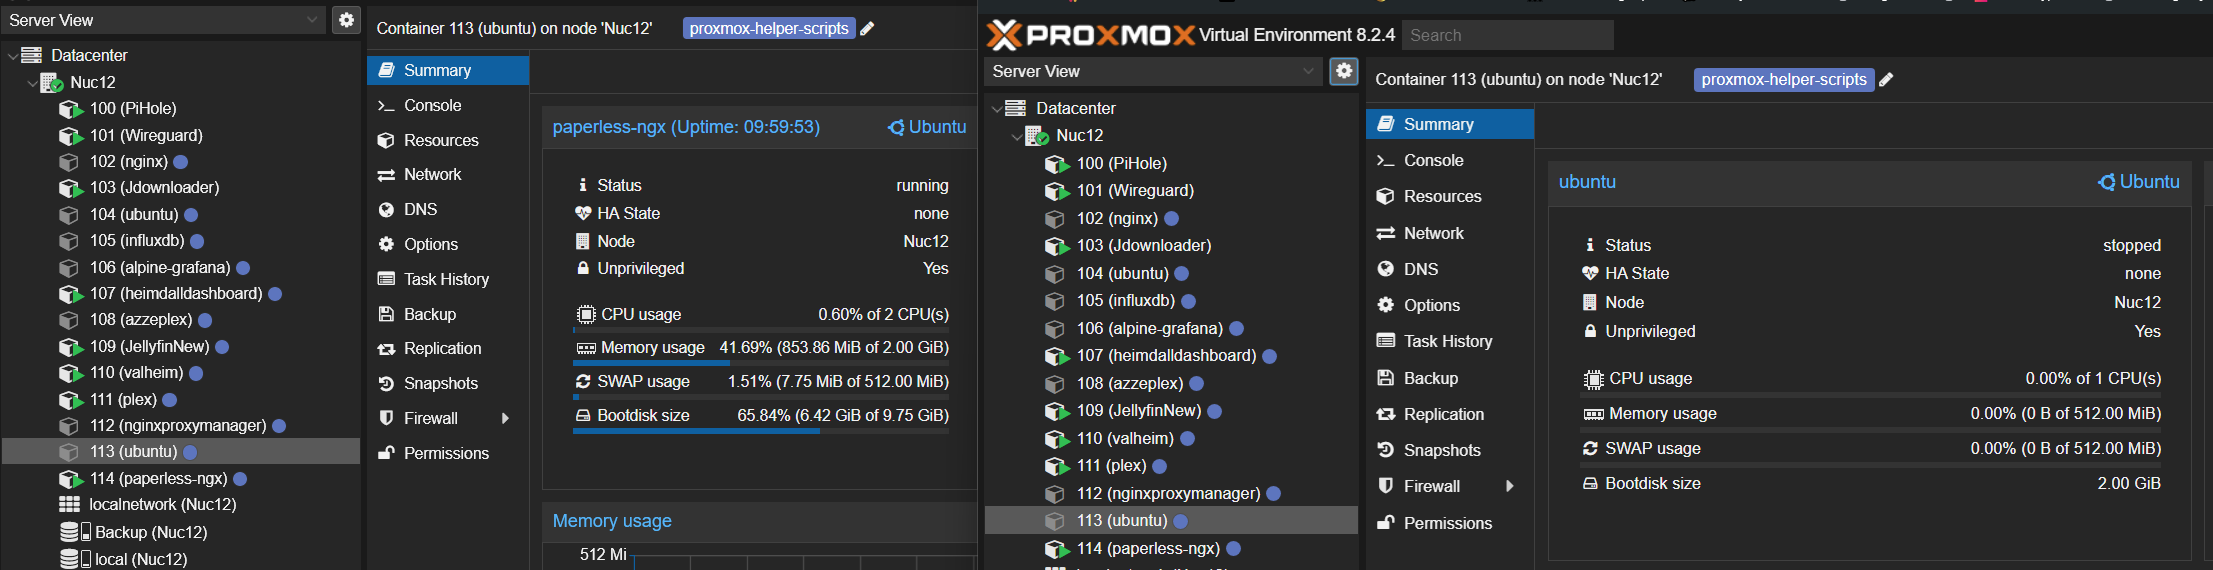Click gear settings icon in left window
Viewport: 2213px width, 570px height.
(x=346, y=19)
